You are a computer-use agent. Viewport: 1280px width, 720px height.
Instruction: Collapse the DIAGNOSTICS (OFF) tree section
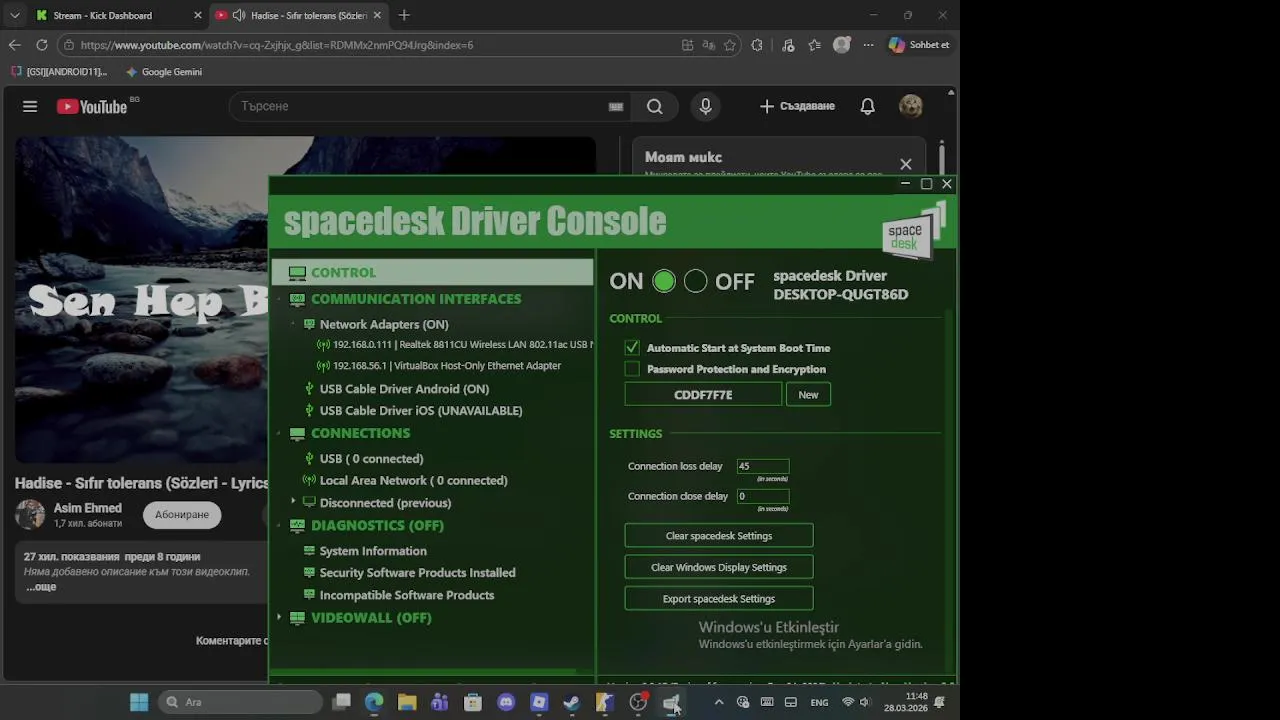coord(279,525)
